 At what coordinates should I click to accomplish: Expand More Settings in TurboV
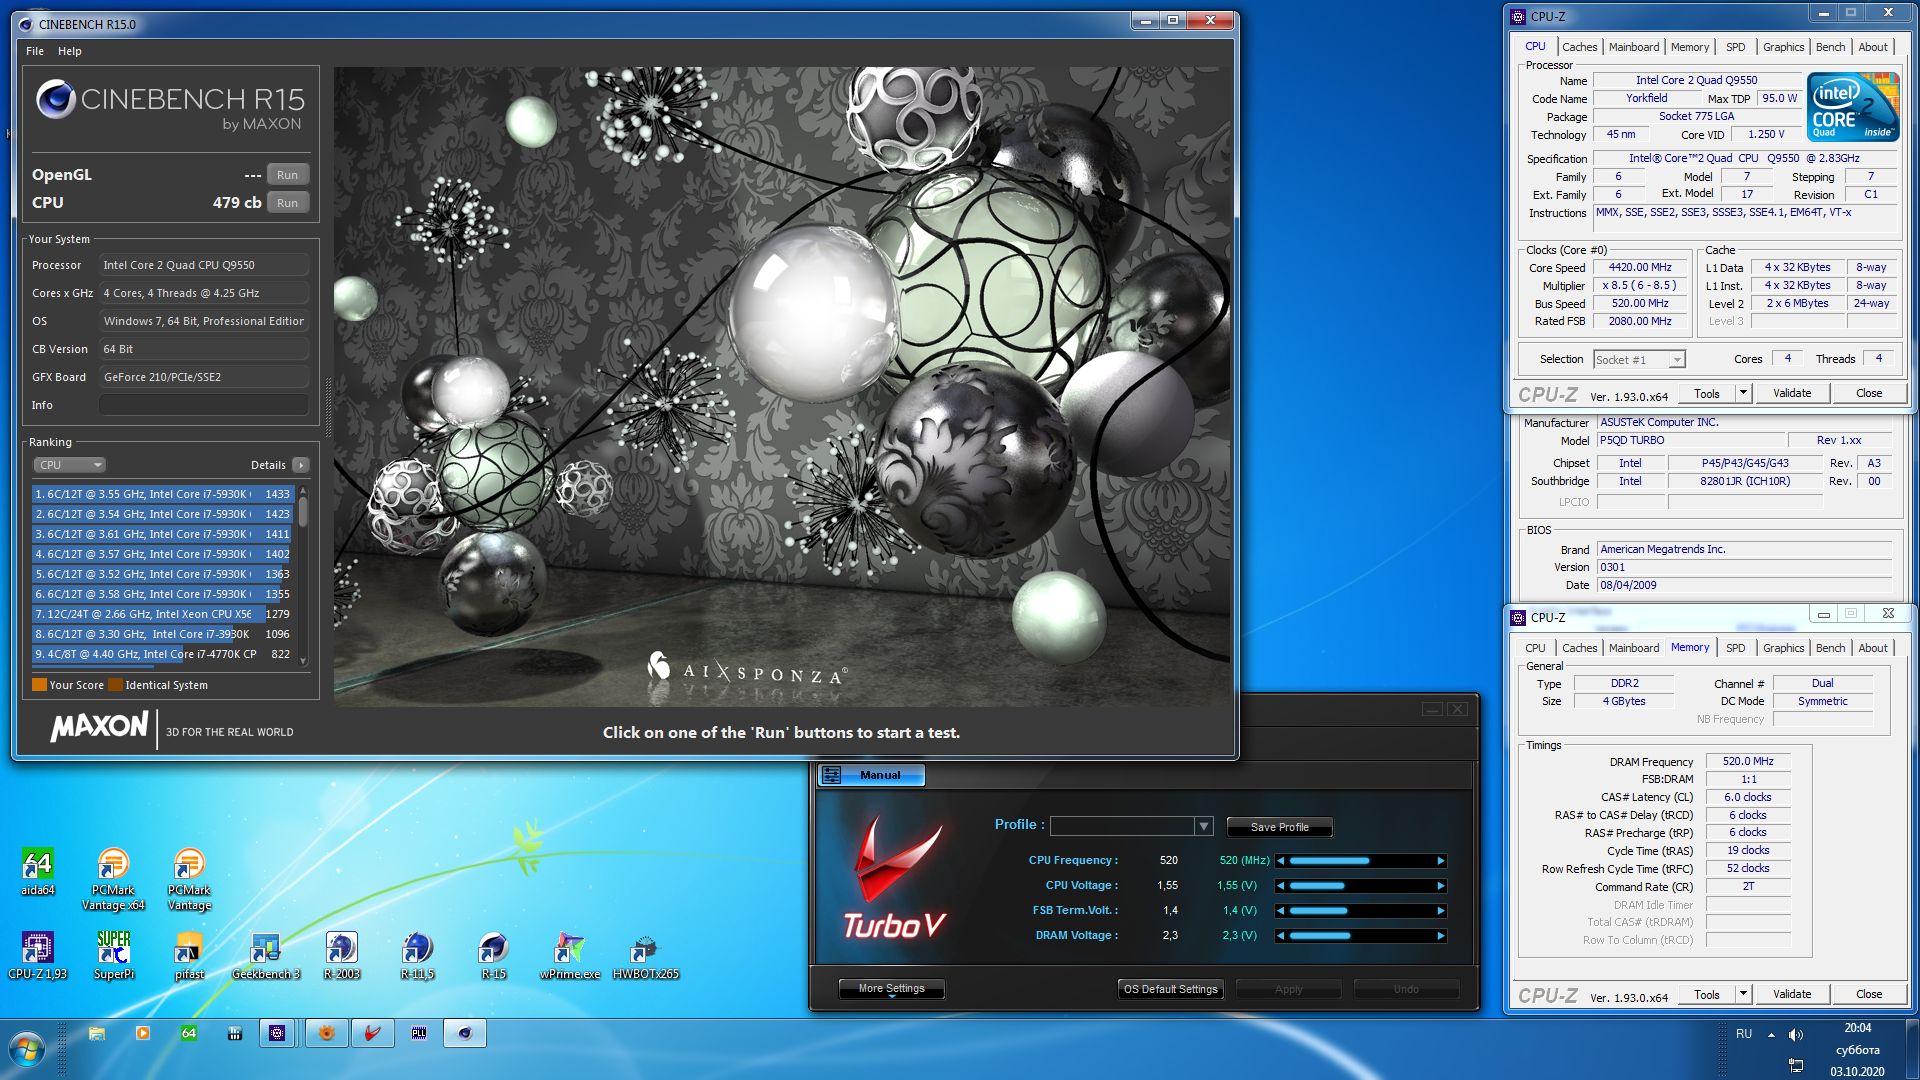[x=891, y=989]
